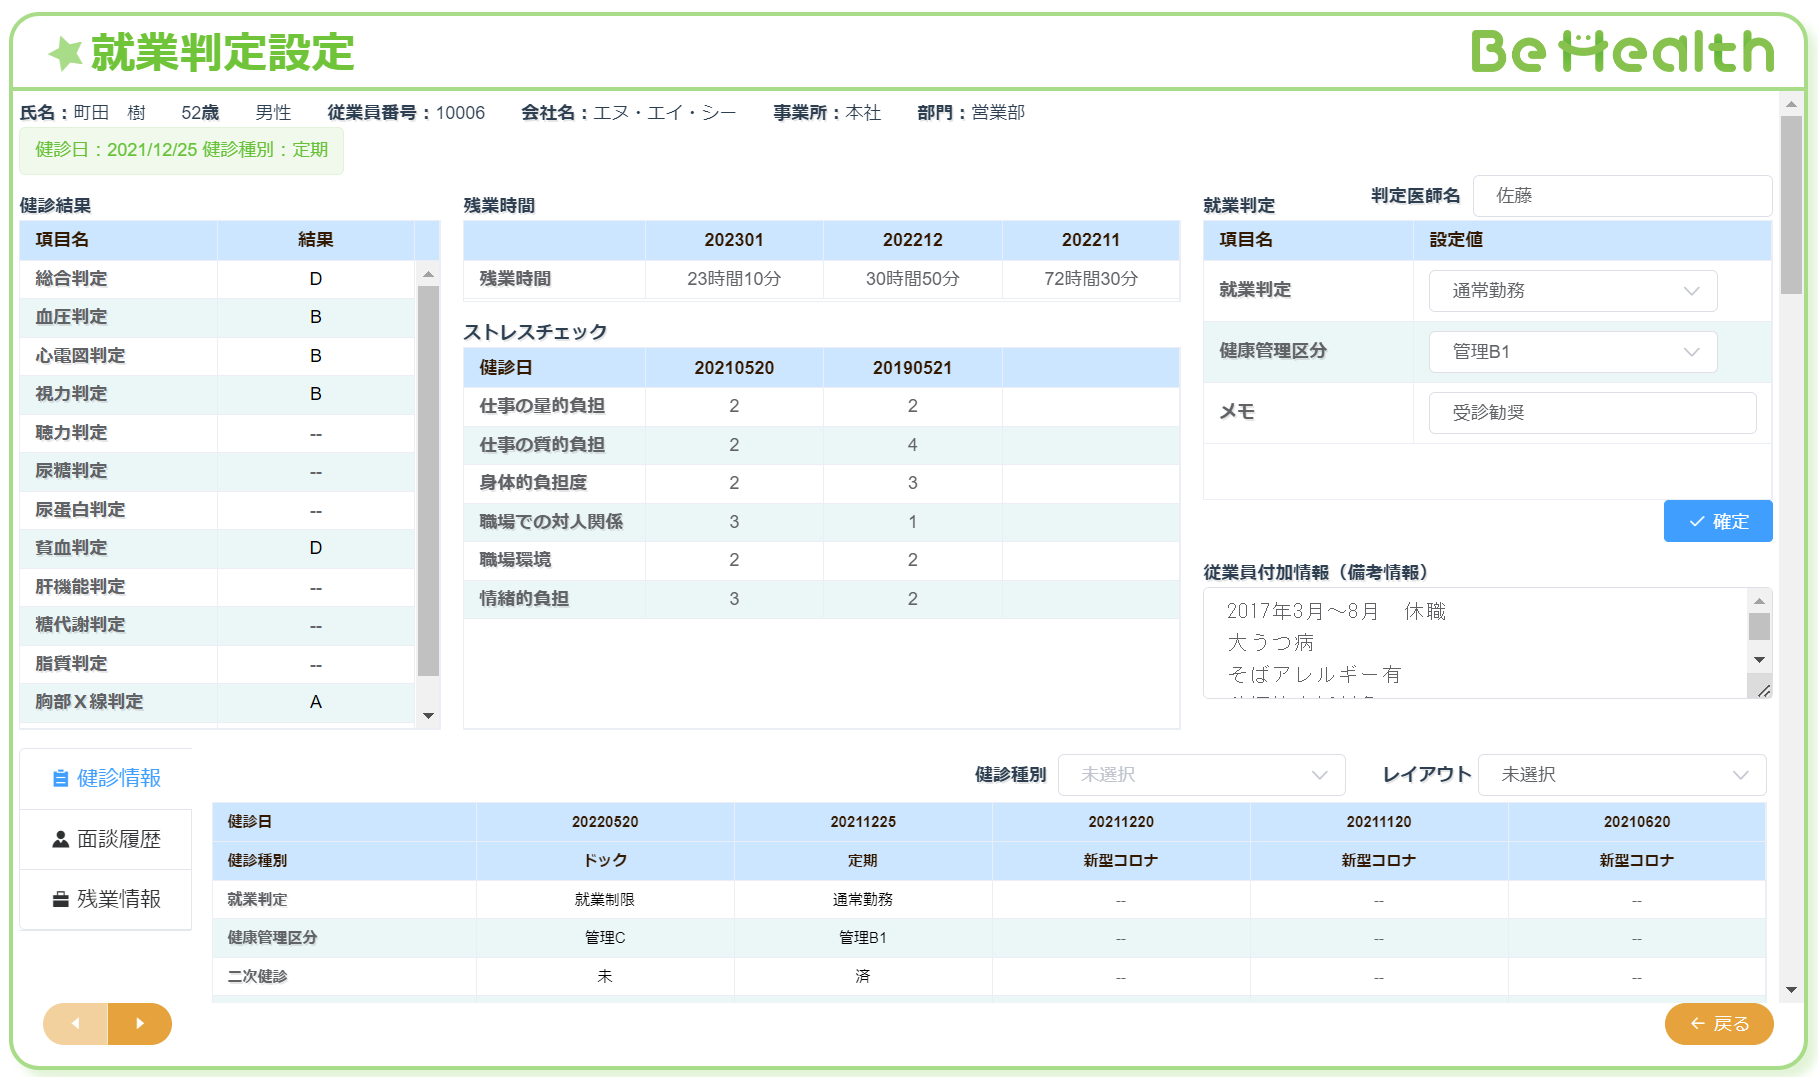The image size is (1818, 1077).
Task: Open the 健診種別 filter dropdown
Action: (1202, 775)
